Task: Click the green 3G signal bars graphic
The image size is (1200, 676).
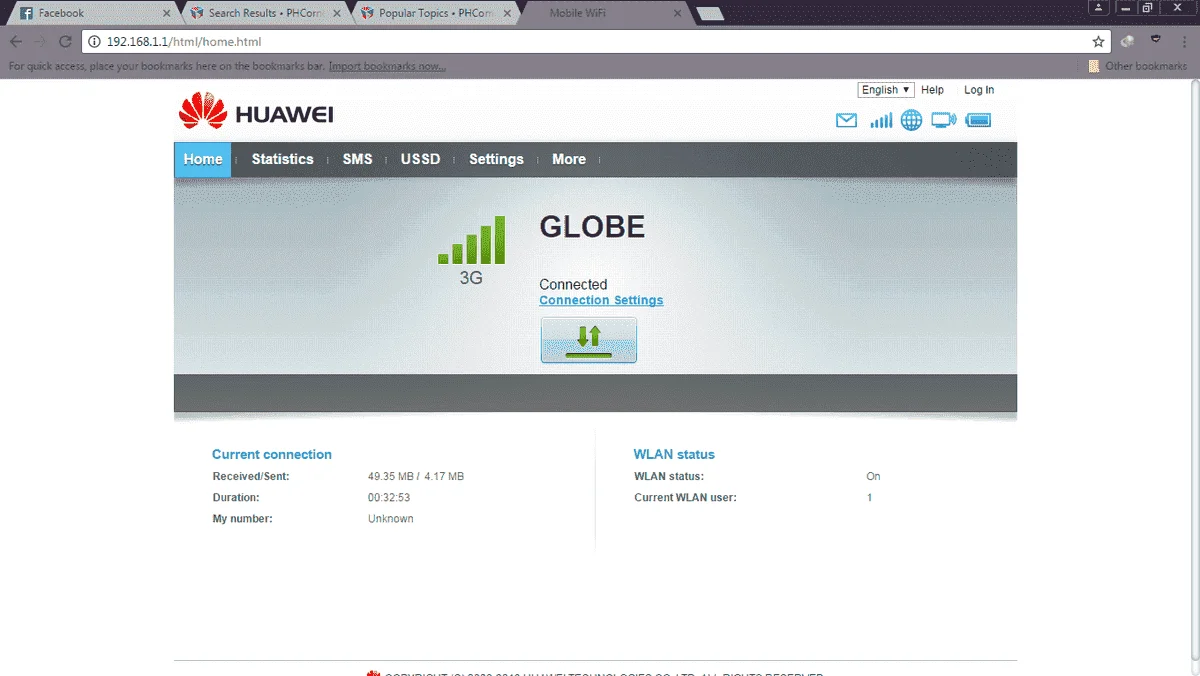Action: (471, 240)
